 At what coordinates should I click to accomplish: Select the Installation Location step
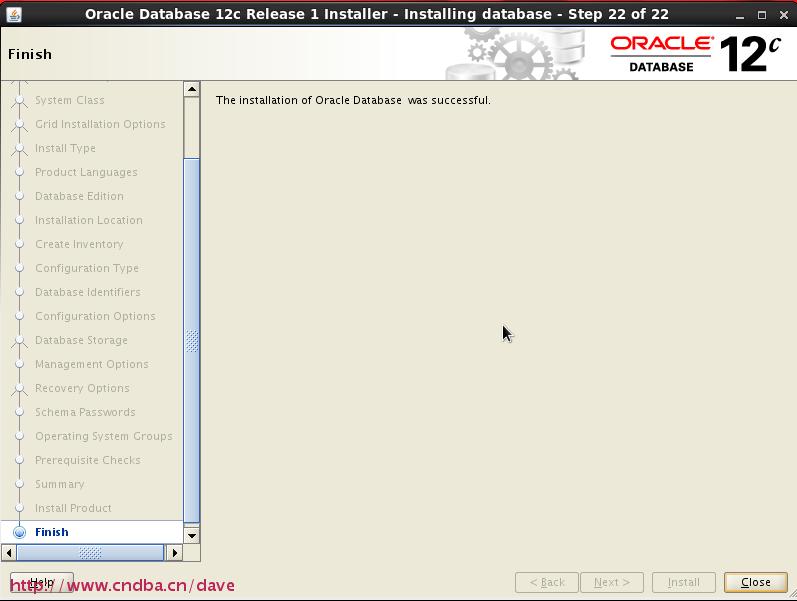pyautogui.click(x=88, y=220)
